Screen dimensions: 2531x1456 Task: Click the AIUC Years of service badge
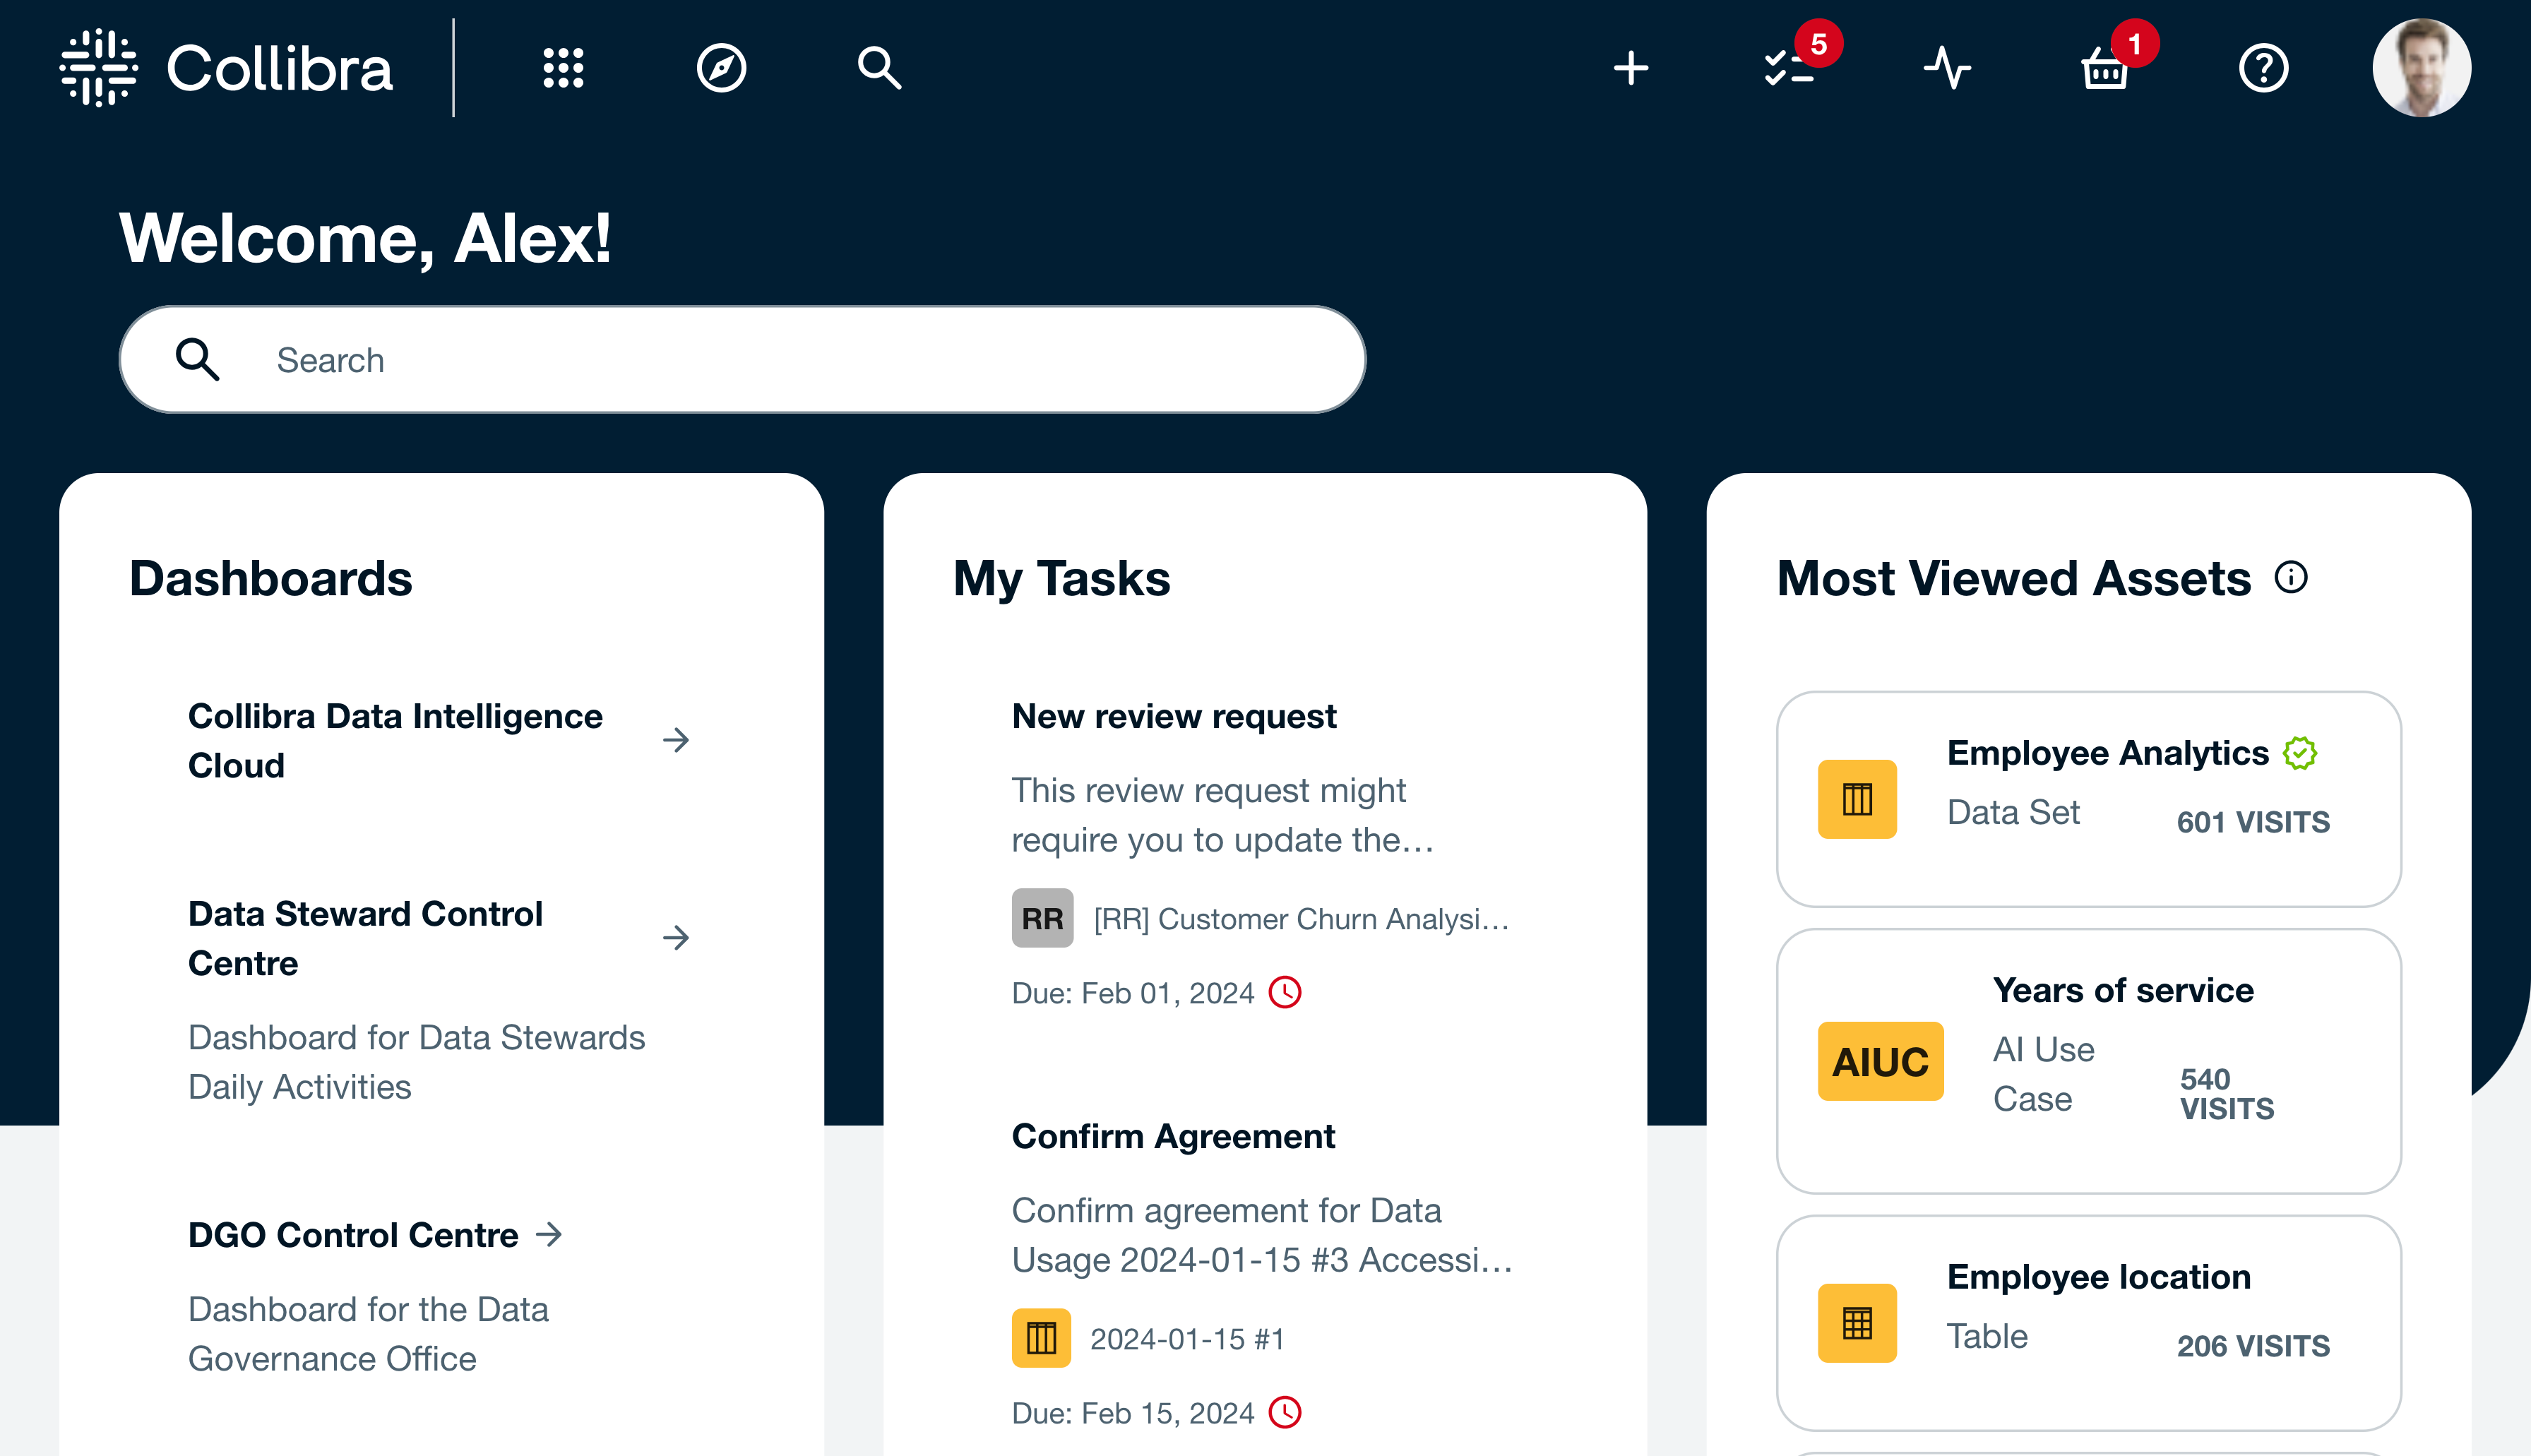point(1880,1061)
